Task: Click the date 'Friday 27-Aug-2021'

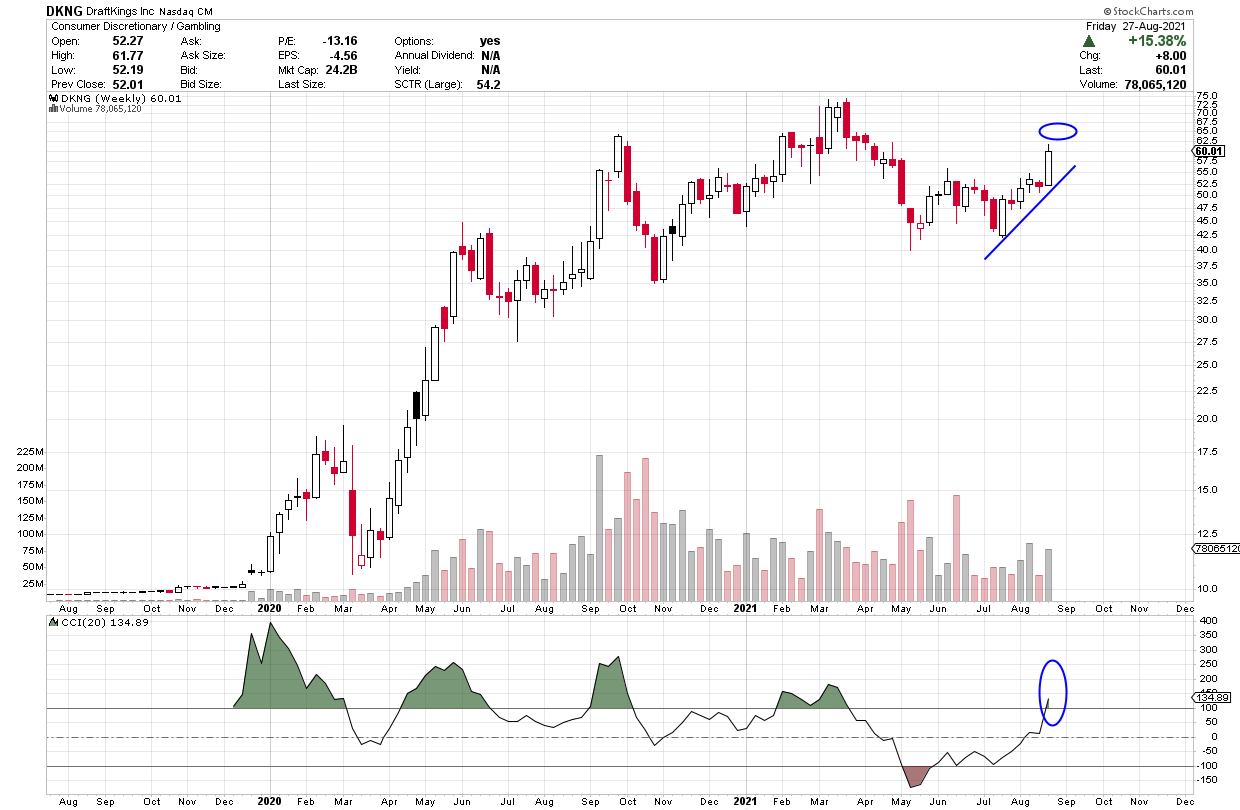Action: click(1137, 26)
